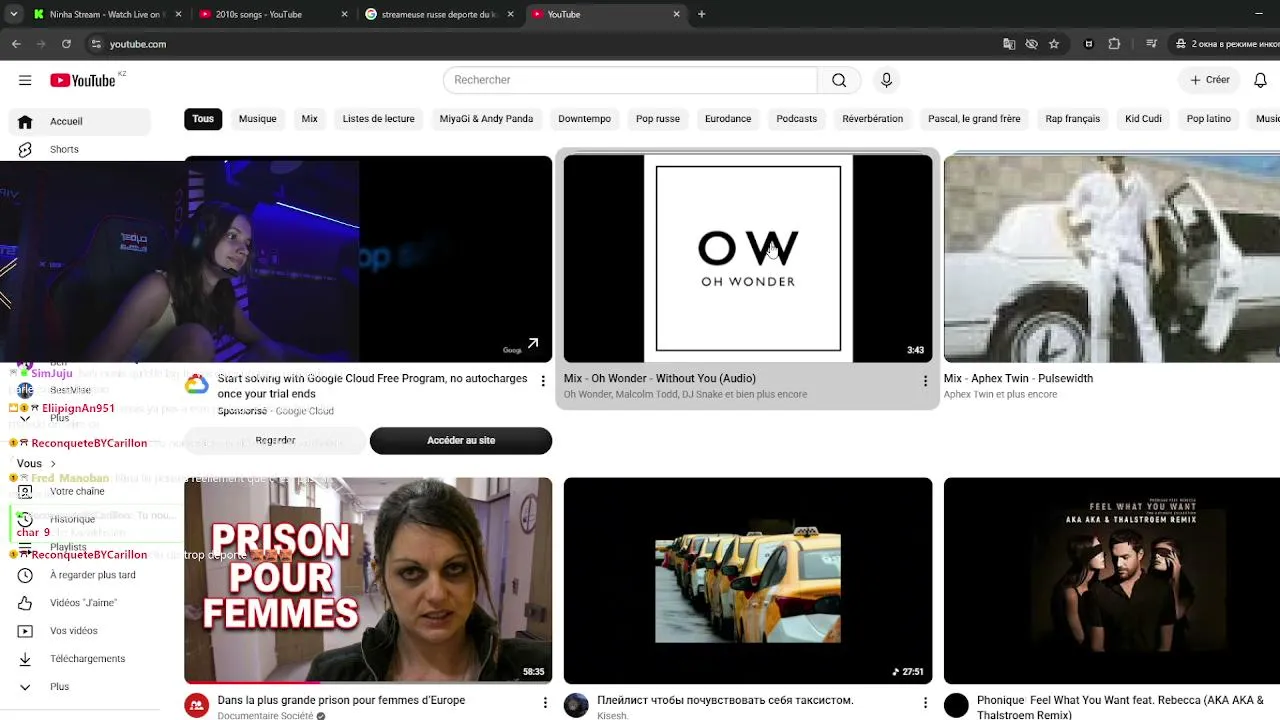Click the Kisesh channel avatar
Screen dimensions: 1280x720
tap(576, 706)
